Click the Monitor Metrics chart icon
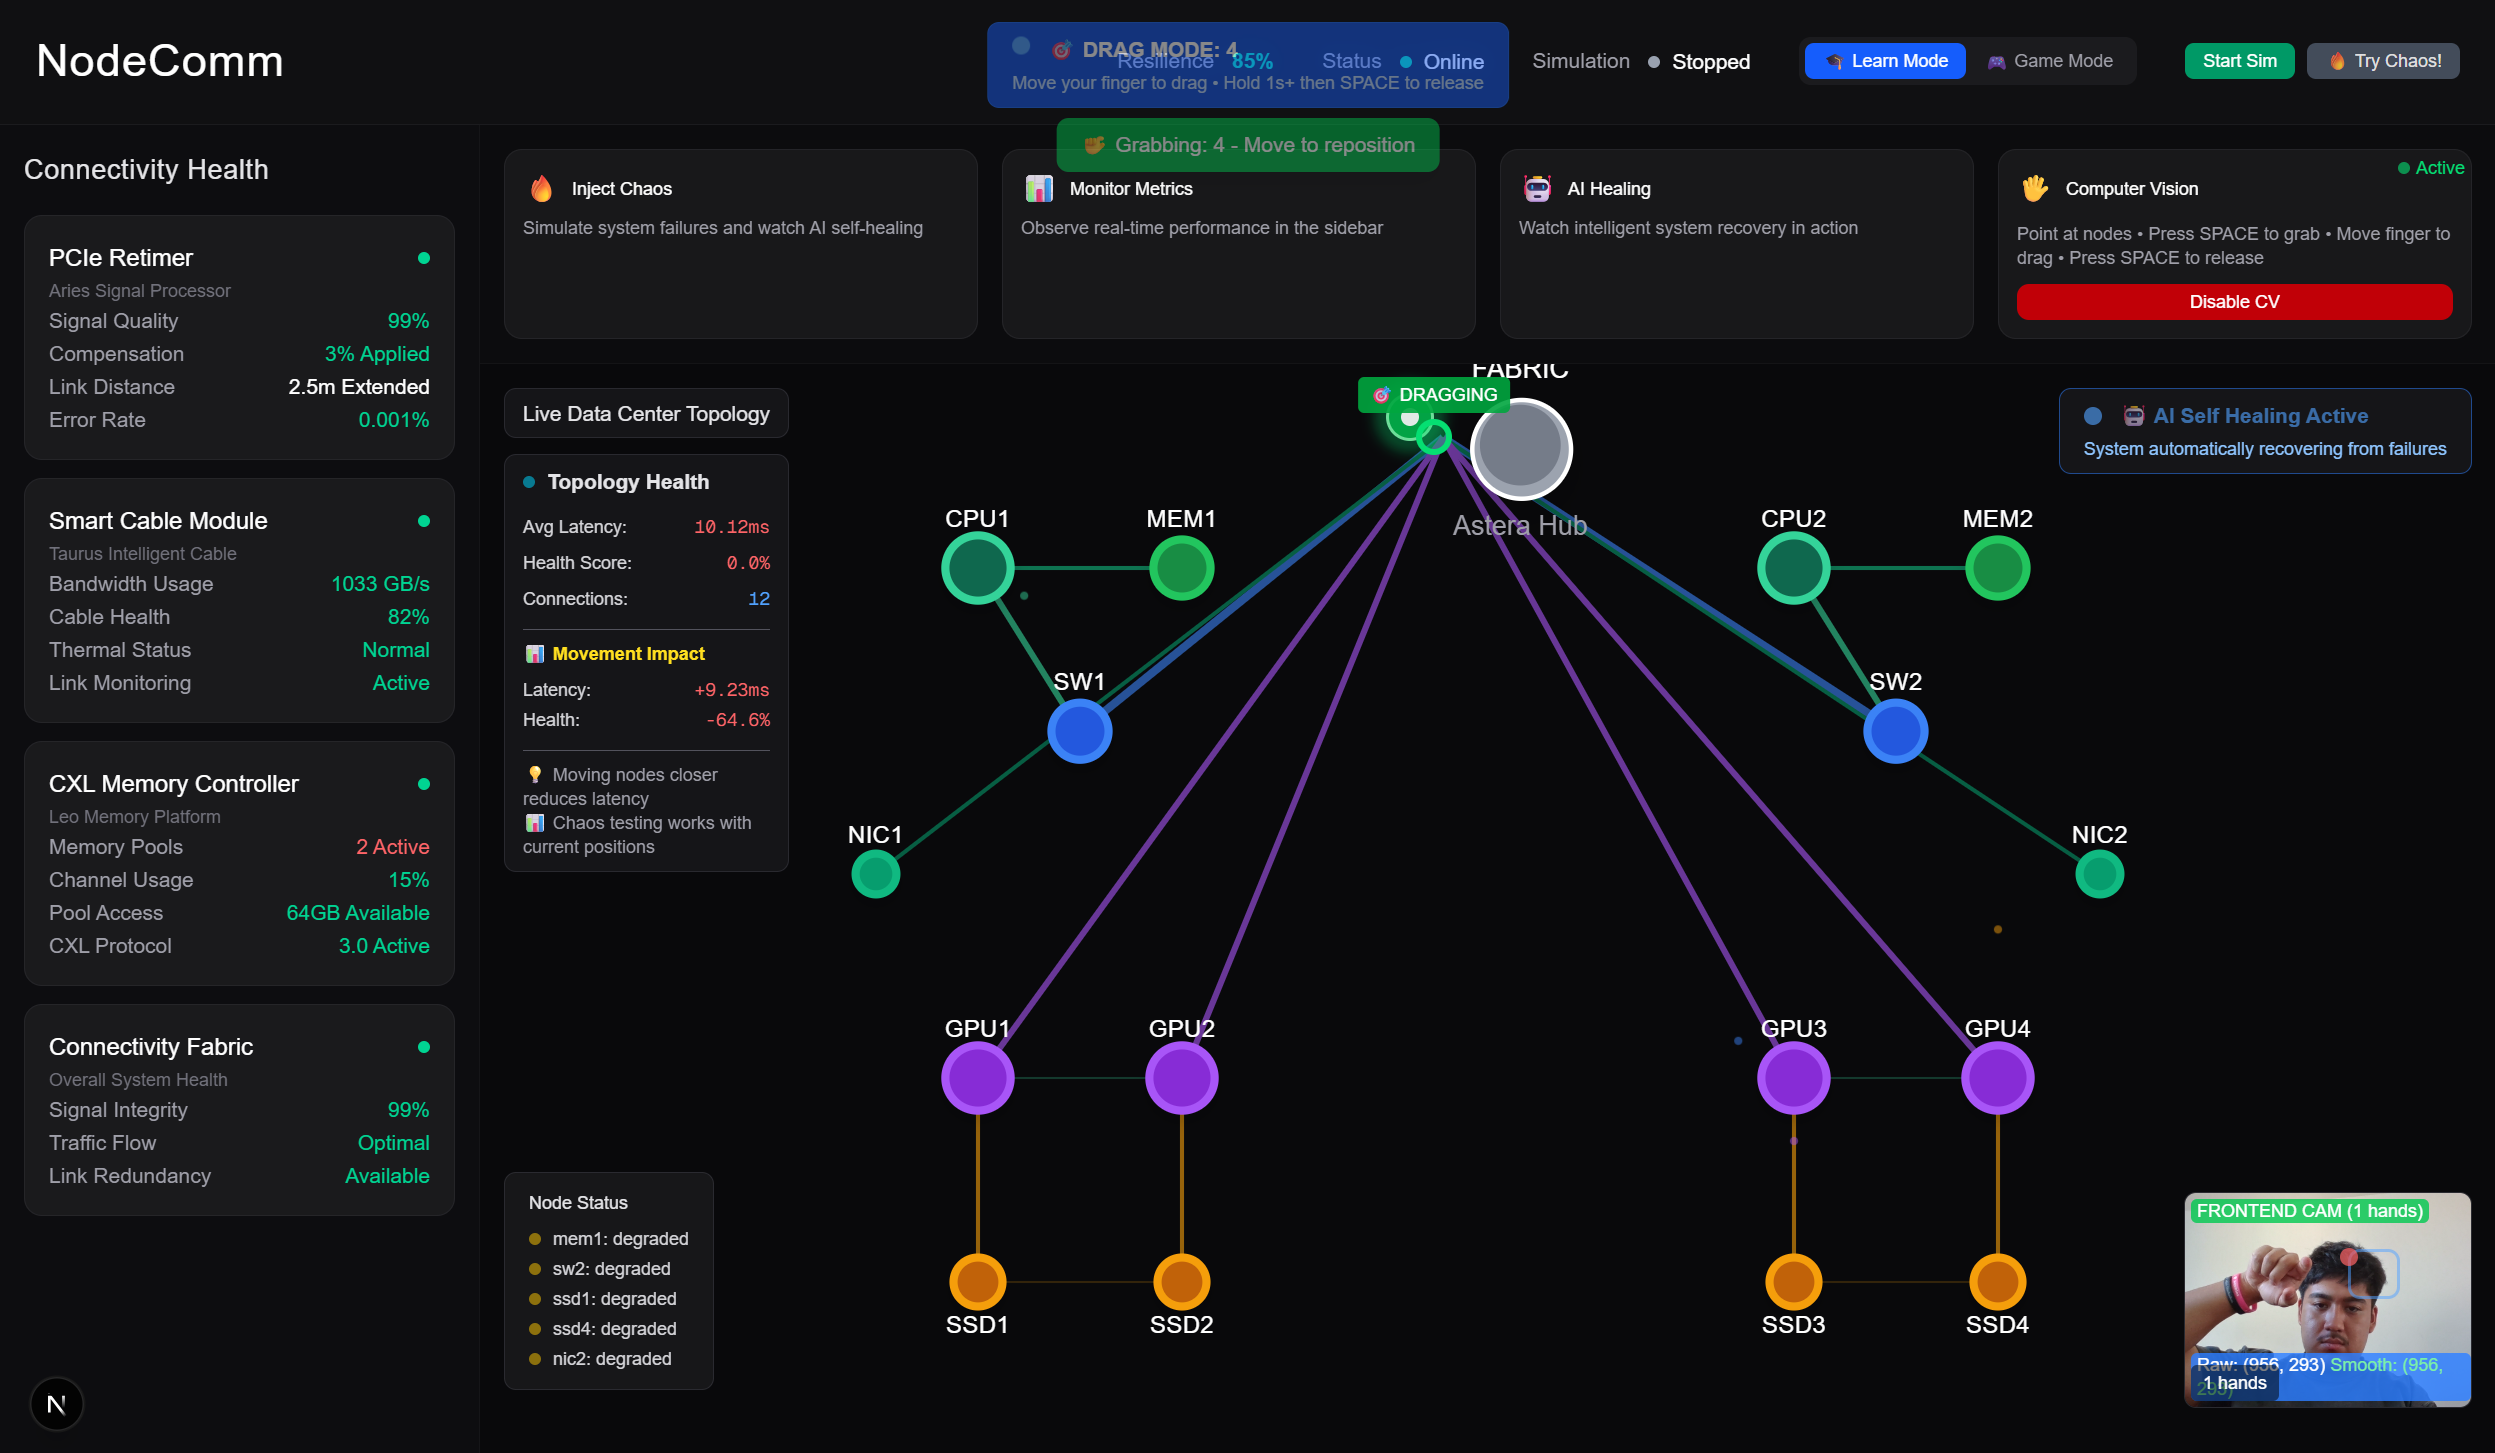The height and width of the screenshot is (1453, 2495). point(1039,189)
